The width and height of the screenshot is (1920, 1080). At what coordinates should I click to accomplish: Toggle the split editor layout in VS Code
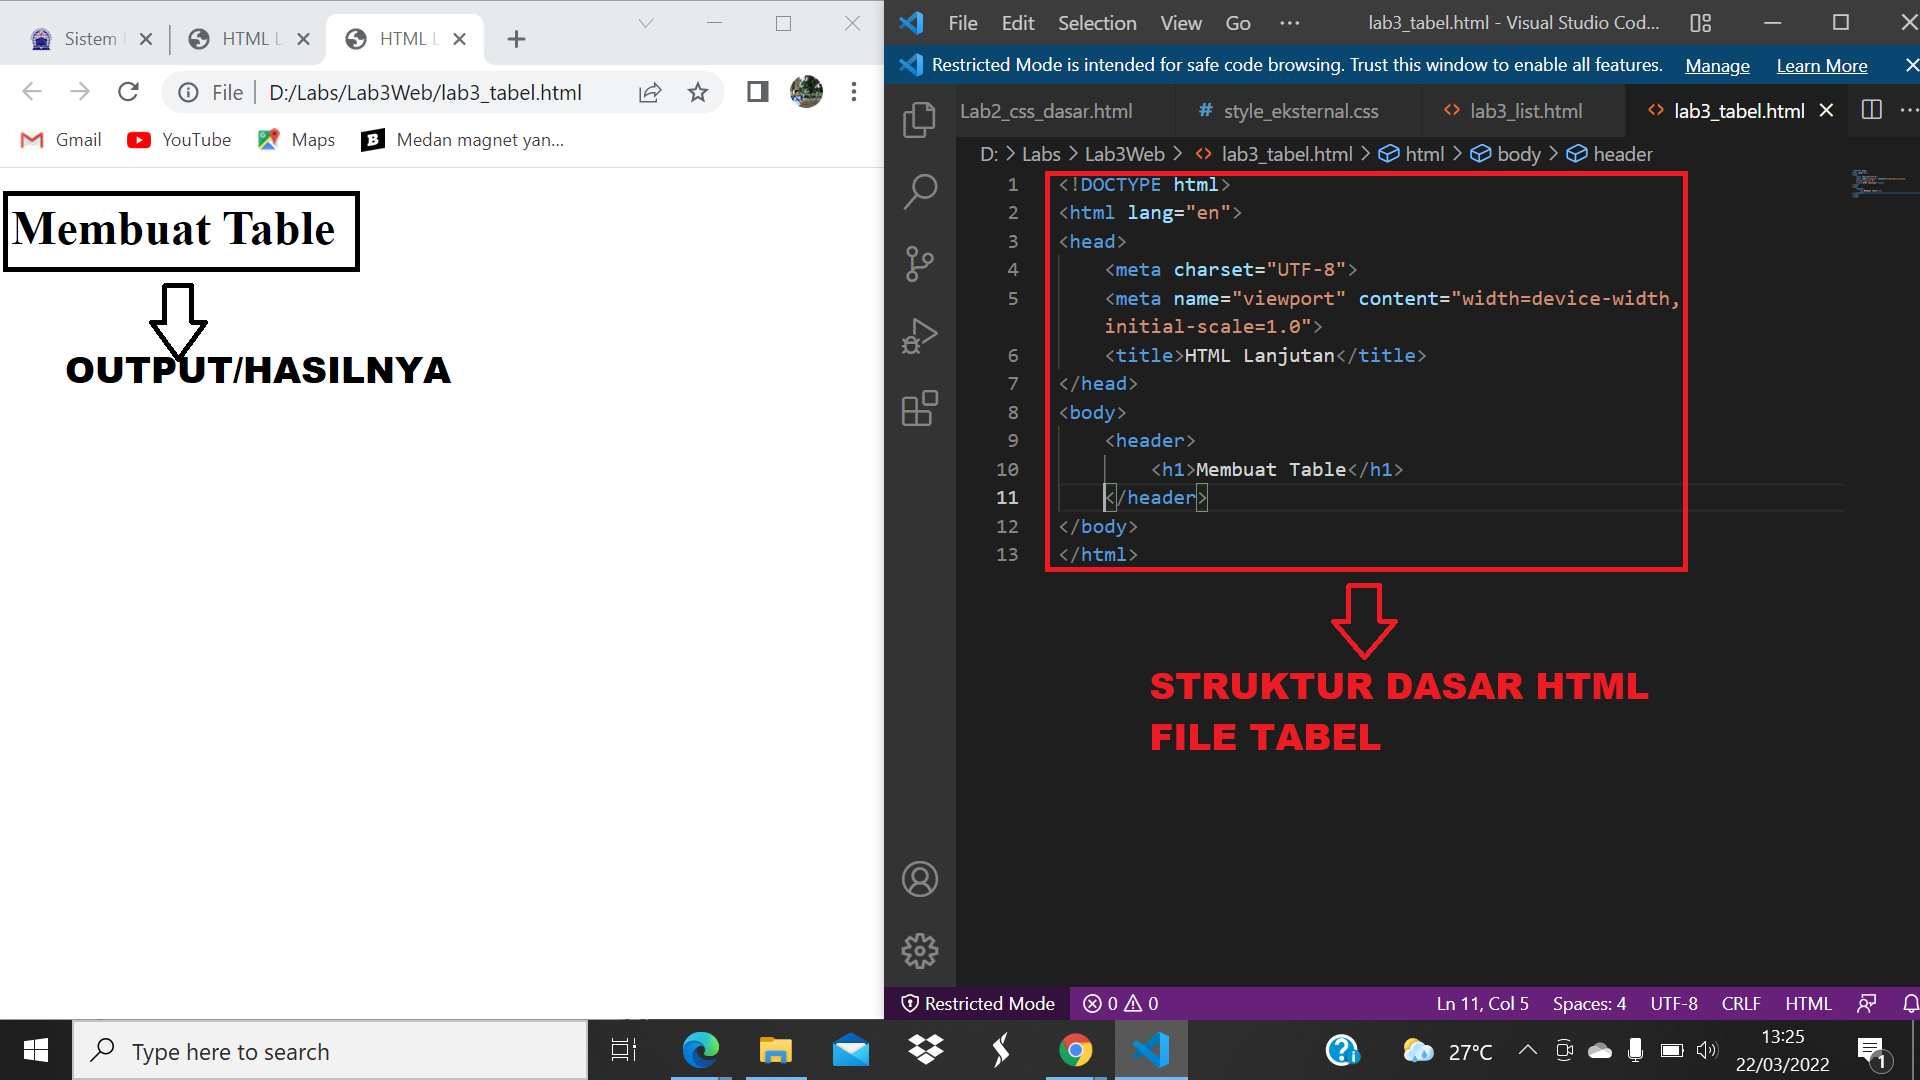click(1871, 110)
